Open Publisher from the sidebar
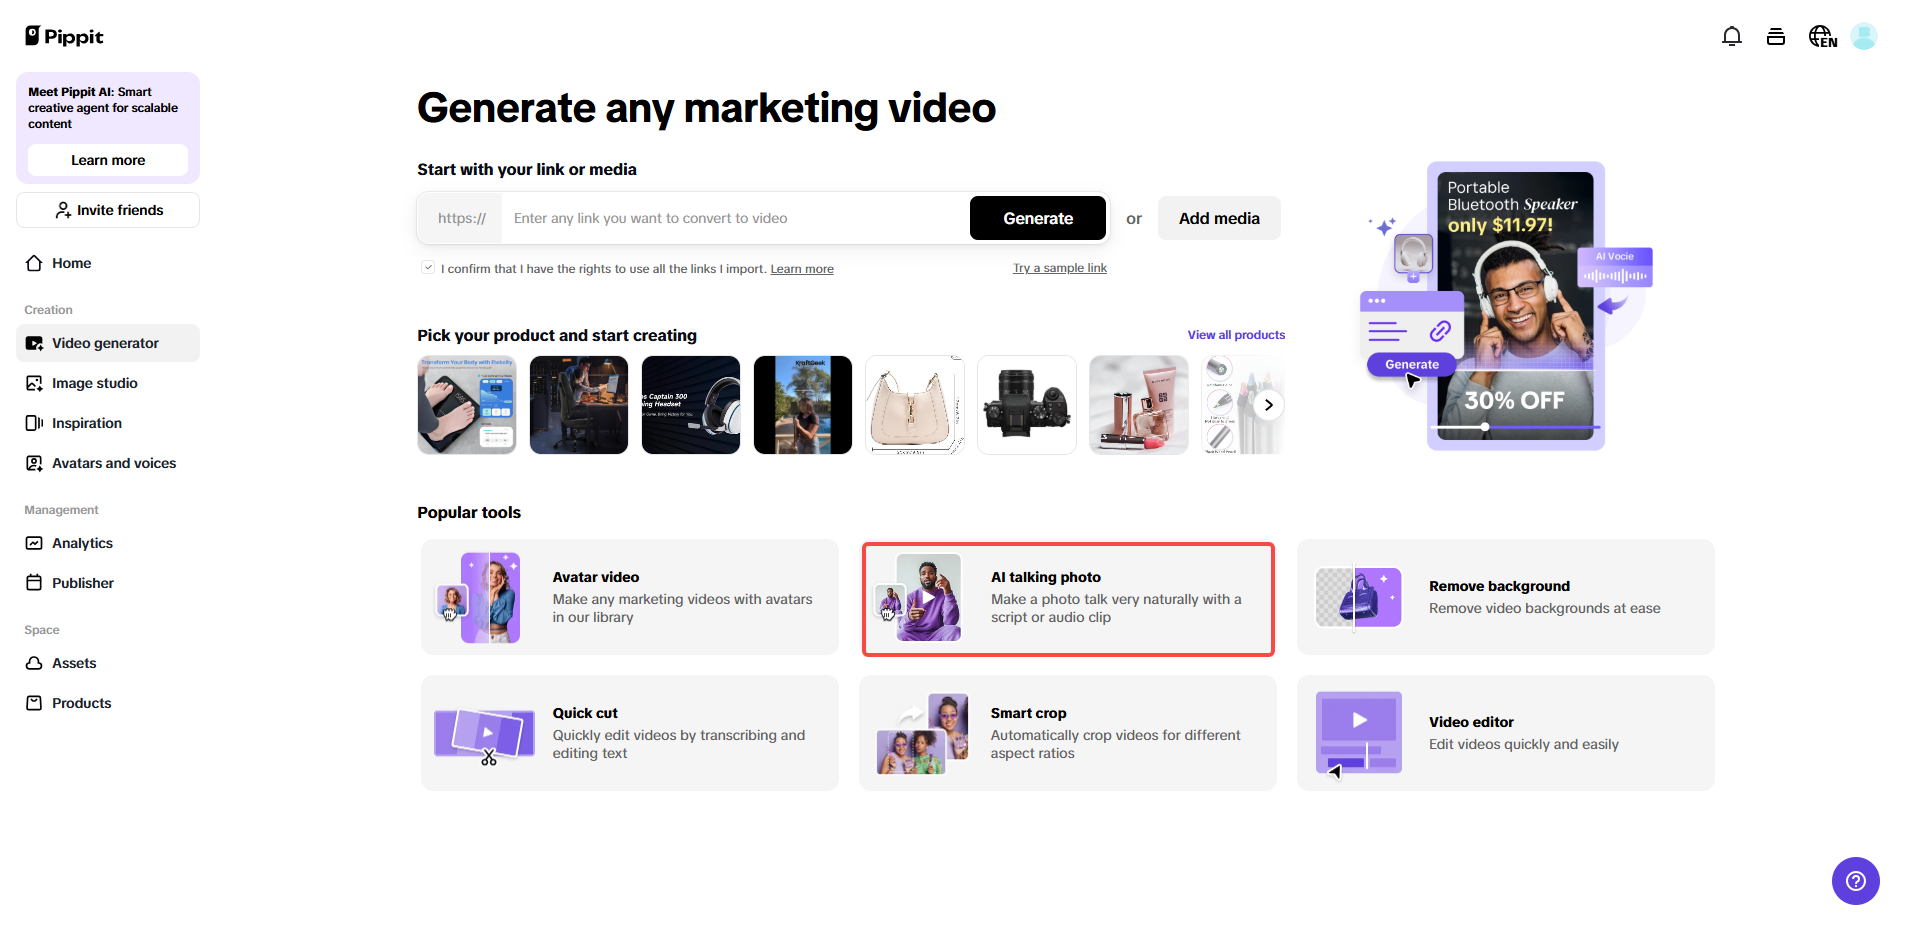 click(108, 583)
